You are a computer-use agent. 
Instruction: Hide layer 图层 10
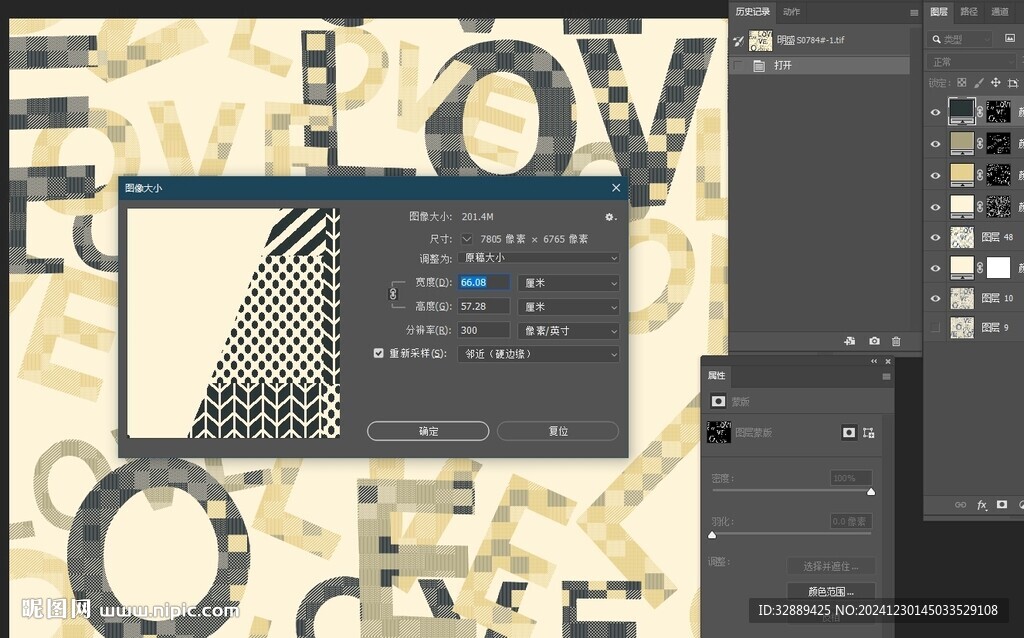(935, 298)
